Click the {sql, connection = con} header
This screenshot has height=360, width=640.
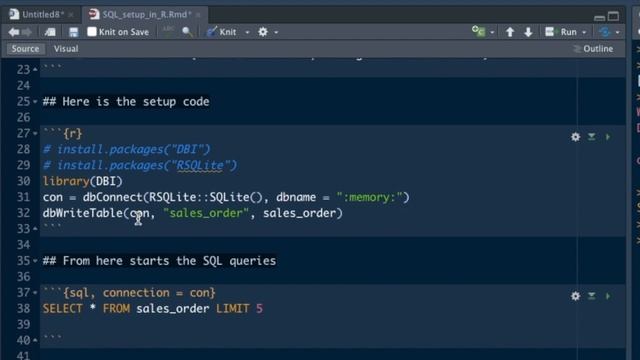pos(139,293)
